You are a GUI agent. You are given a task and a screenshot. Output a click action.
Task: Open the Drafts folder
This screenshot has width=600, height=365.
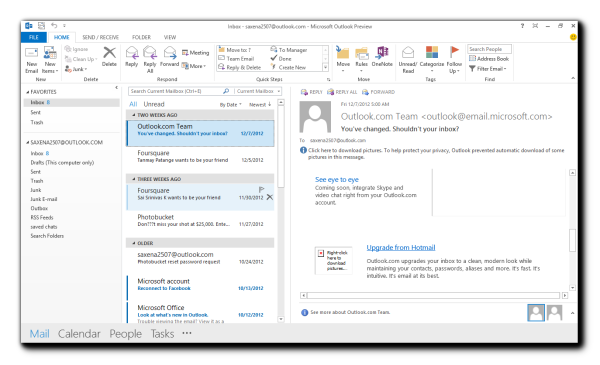pos(62,163)
